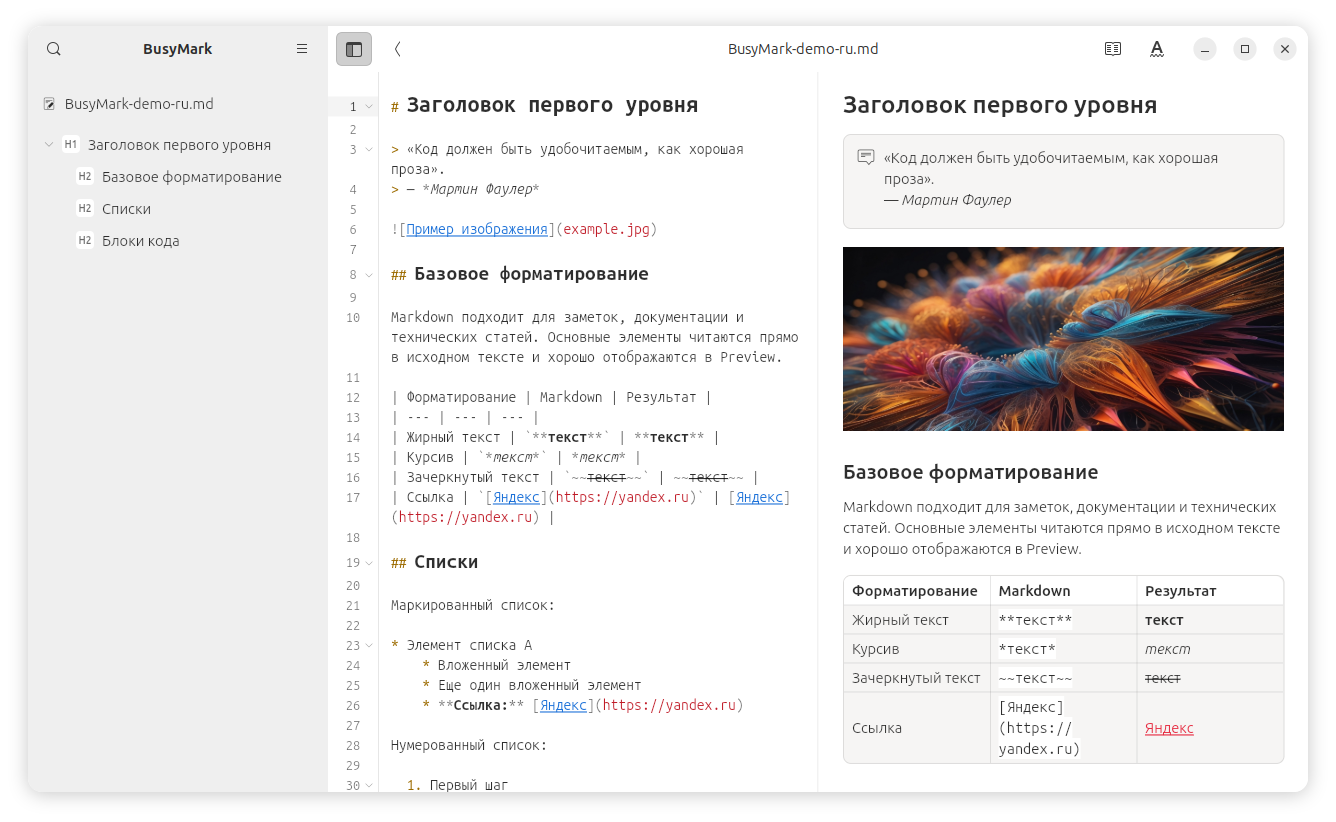Click the BusyMark sidebar title
The width and height of the screenshot is (1336, 822).
[178, 49]
